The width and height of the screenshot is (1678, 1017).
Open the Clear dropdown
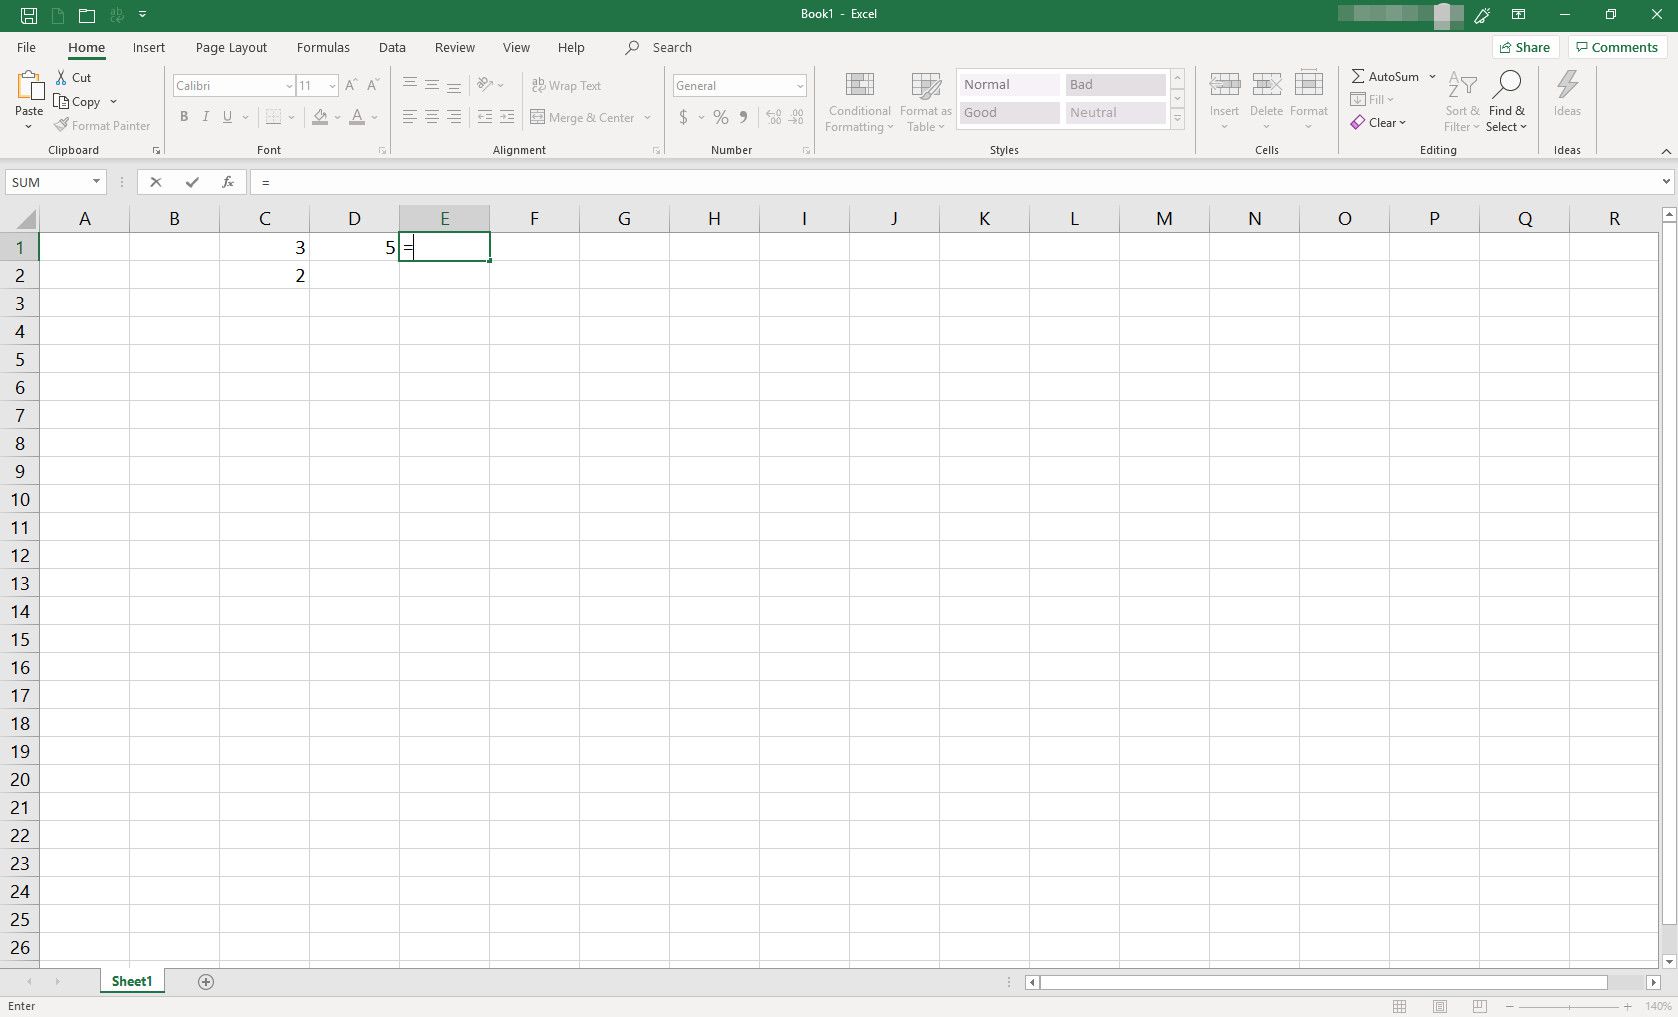coord(1378,122)
